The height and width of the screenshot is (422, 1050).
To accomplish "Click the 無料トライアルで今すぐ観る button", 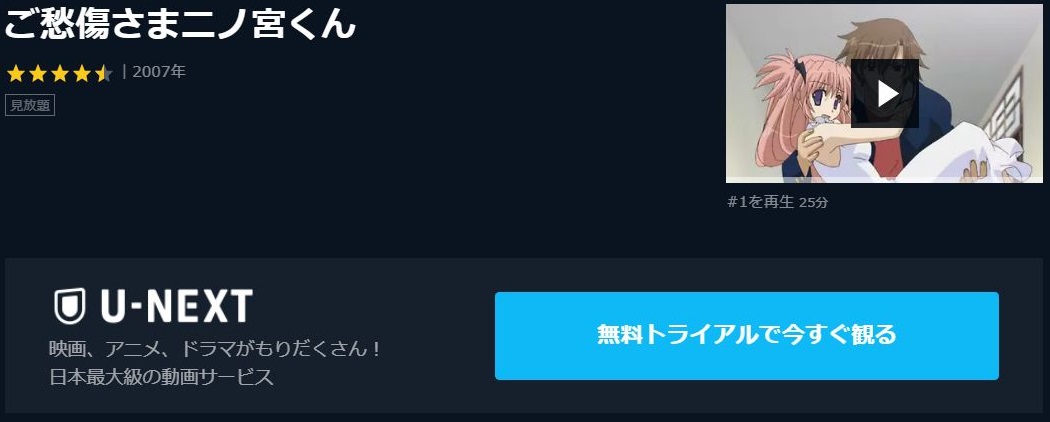I will [747, 336].
